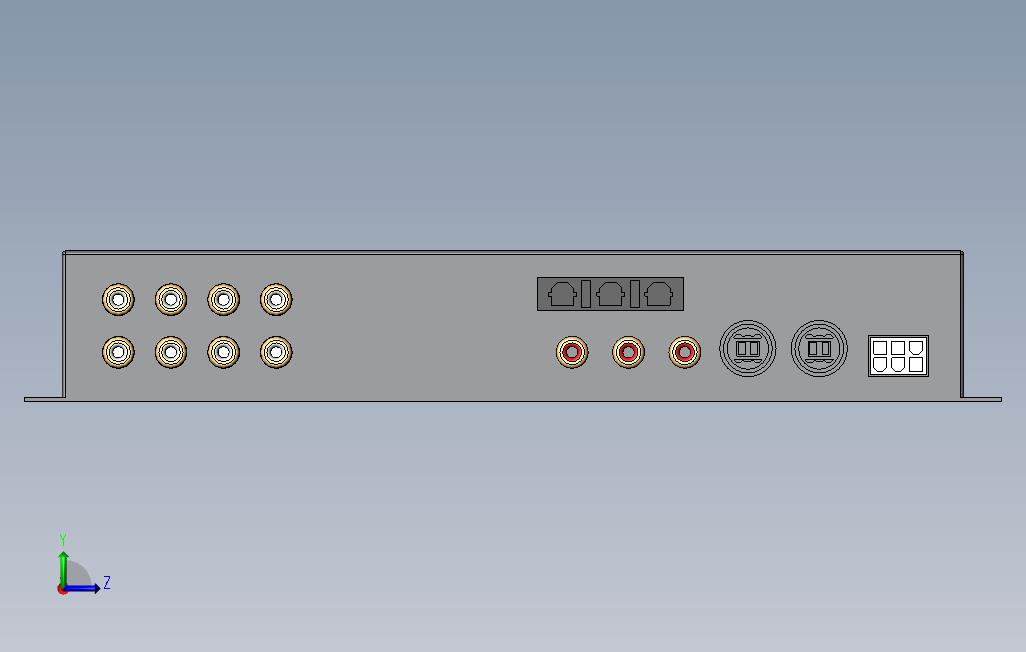Select the right optical port in dark panel

[658, 294]
